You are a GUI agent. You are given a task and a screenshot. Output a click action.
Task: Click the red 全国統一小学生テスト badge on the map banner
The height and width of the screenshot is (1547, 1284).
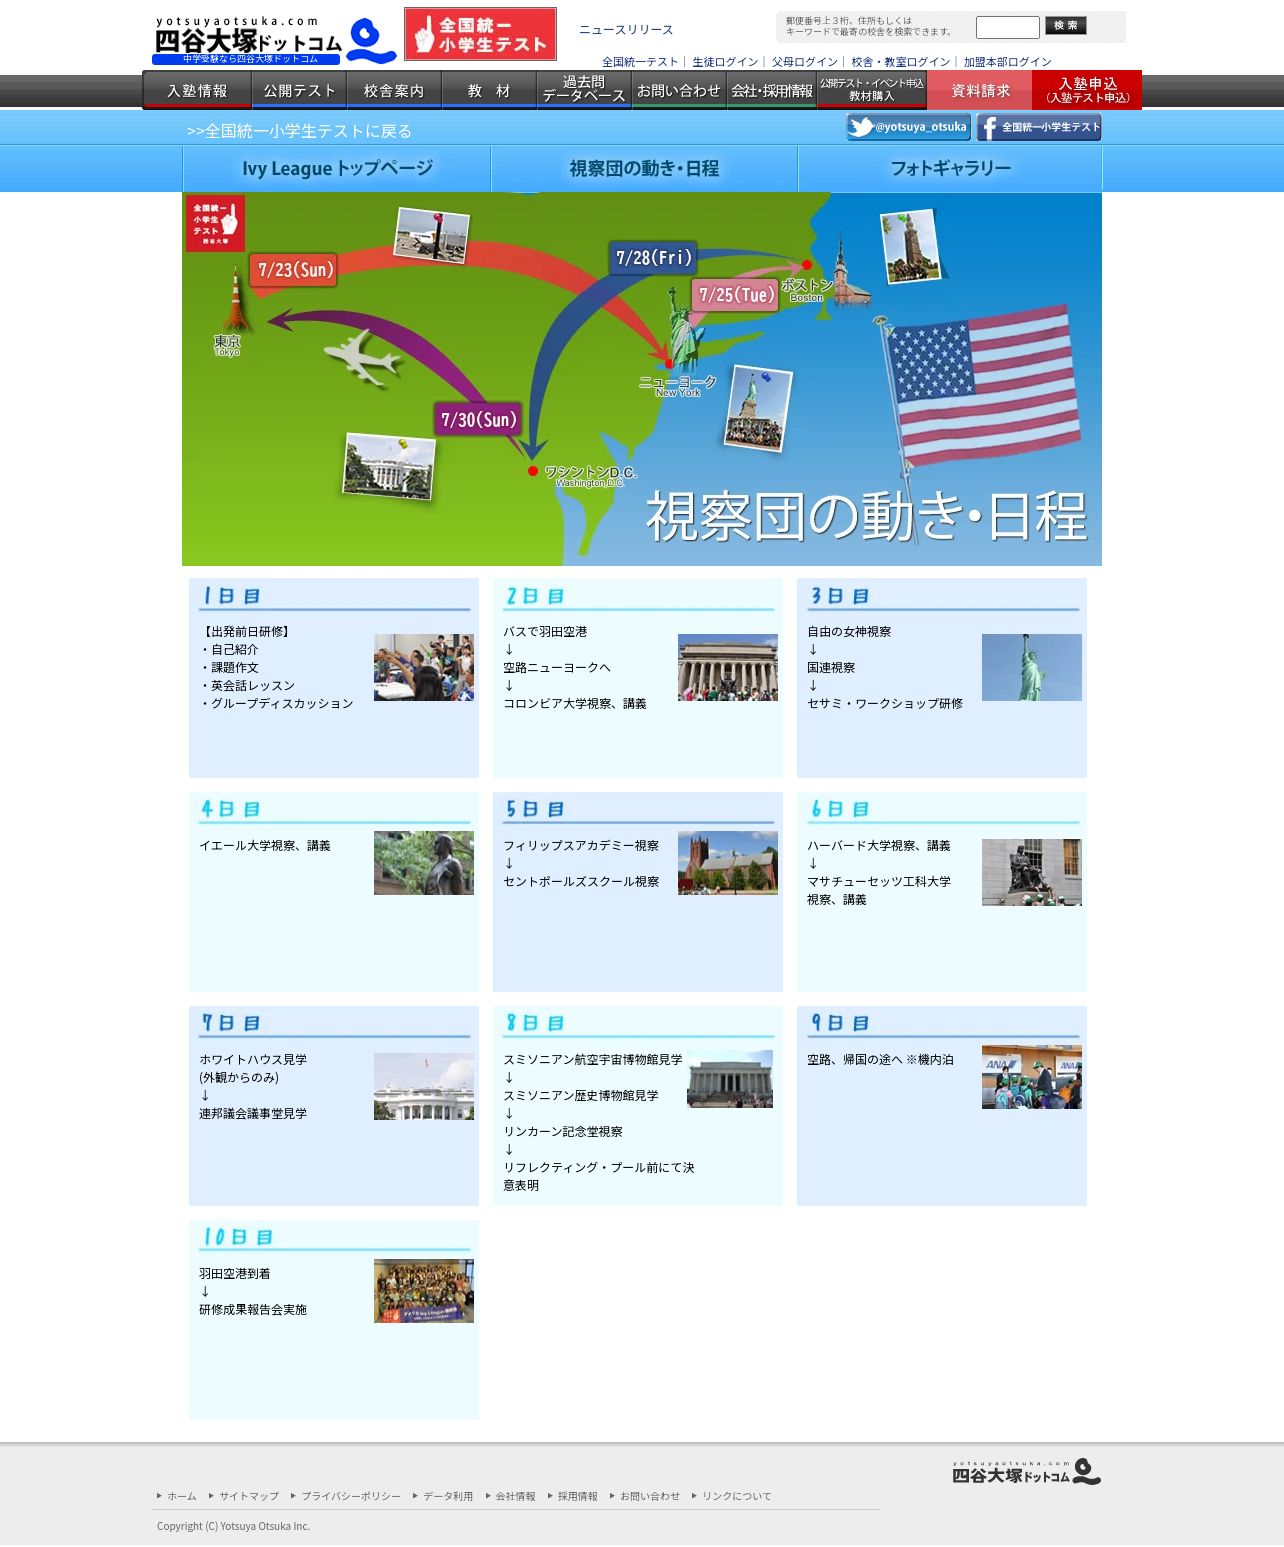pyautogui.click(x=215, y=222)
